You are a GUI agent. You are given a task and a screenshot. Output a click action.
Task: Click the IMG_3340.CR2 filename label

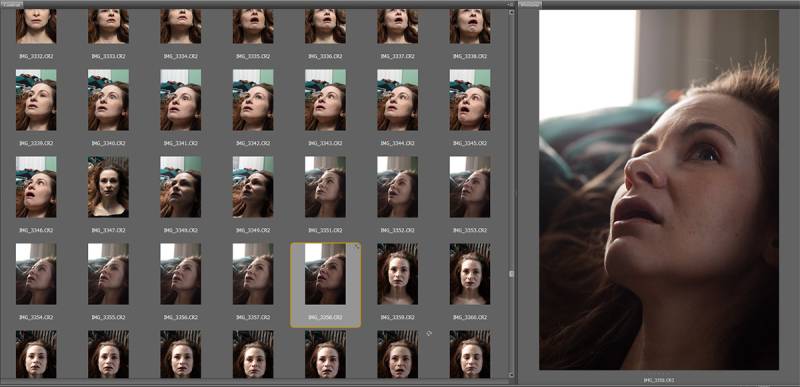click(x=108, y=144)
